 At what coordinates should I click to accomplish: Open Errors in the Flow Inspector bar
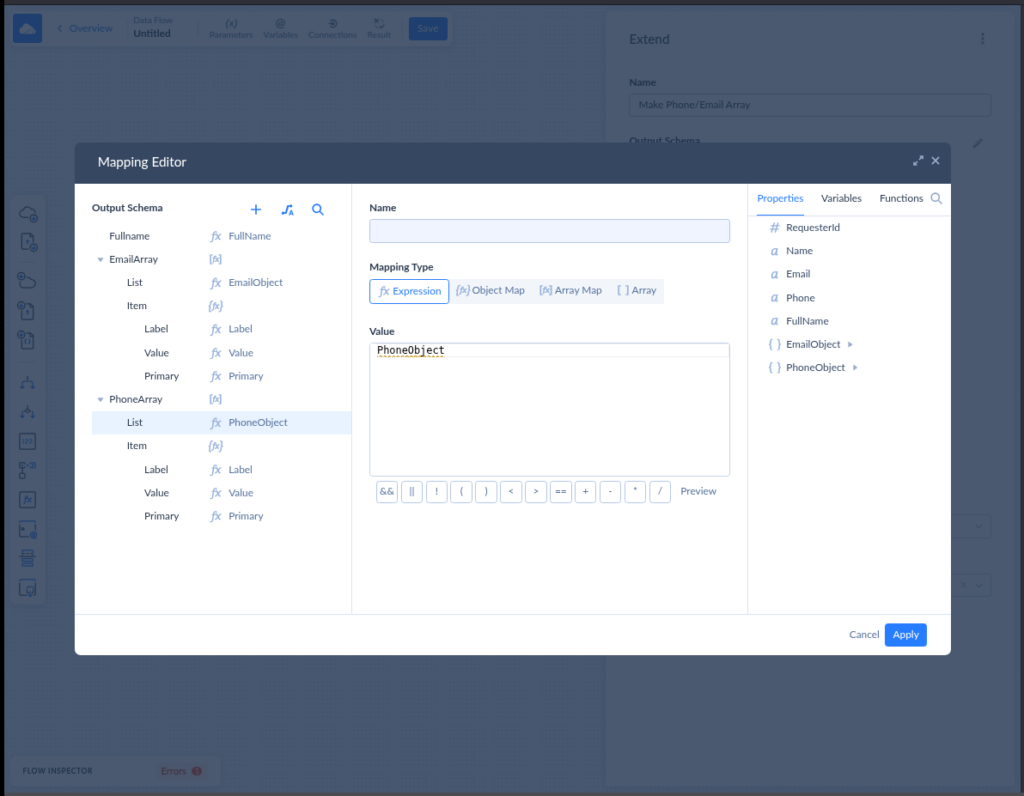181,771
